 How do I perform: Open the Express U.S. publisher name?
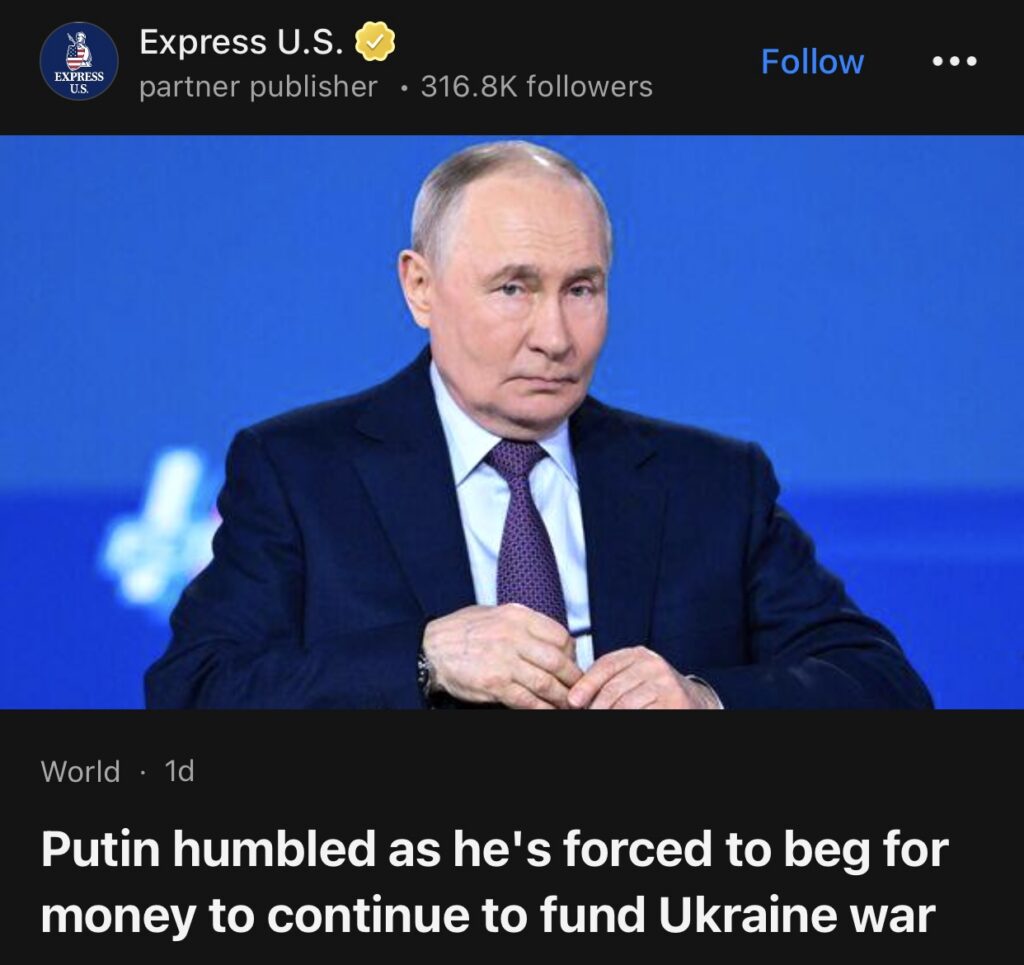240,42
